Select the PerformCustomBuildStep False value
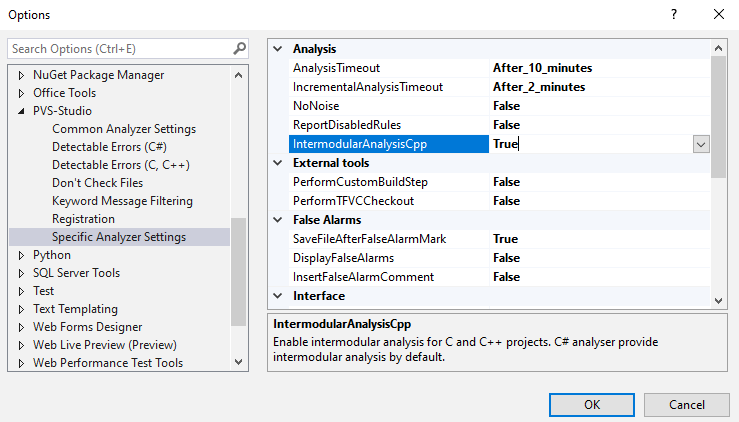Screen dimensions: 739x422 [506, 182]
